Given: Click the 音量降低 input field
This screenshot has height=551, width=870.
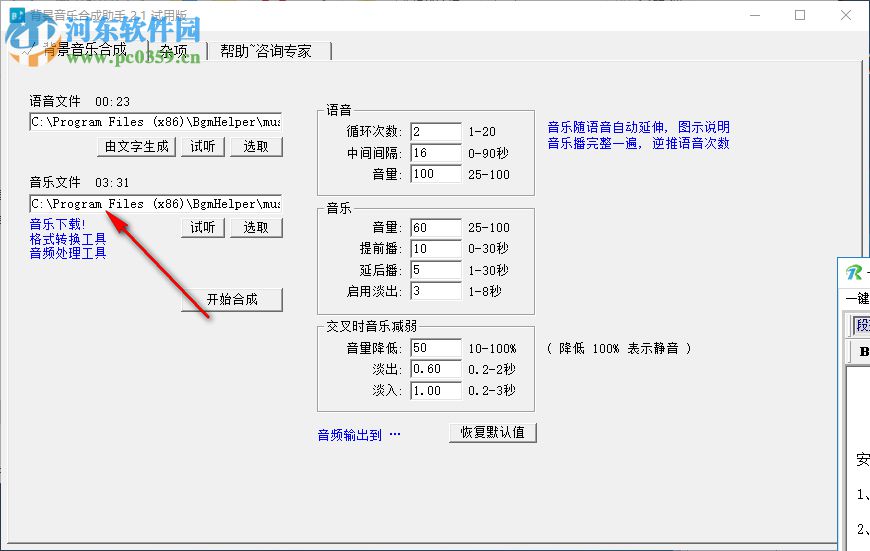Looking at the screenshot, I should (436, 348).
